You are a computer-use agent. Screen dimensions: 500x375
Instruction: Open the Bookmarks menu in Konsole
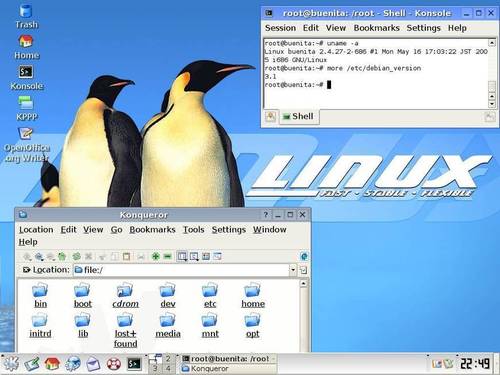[x=376, y=28]
